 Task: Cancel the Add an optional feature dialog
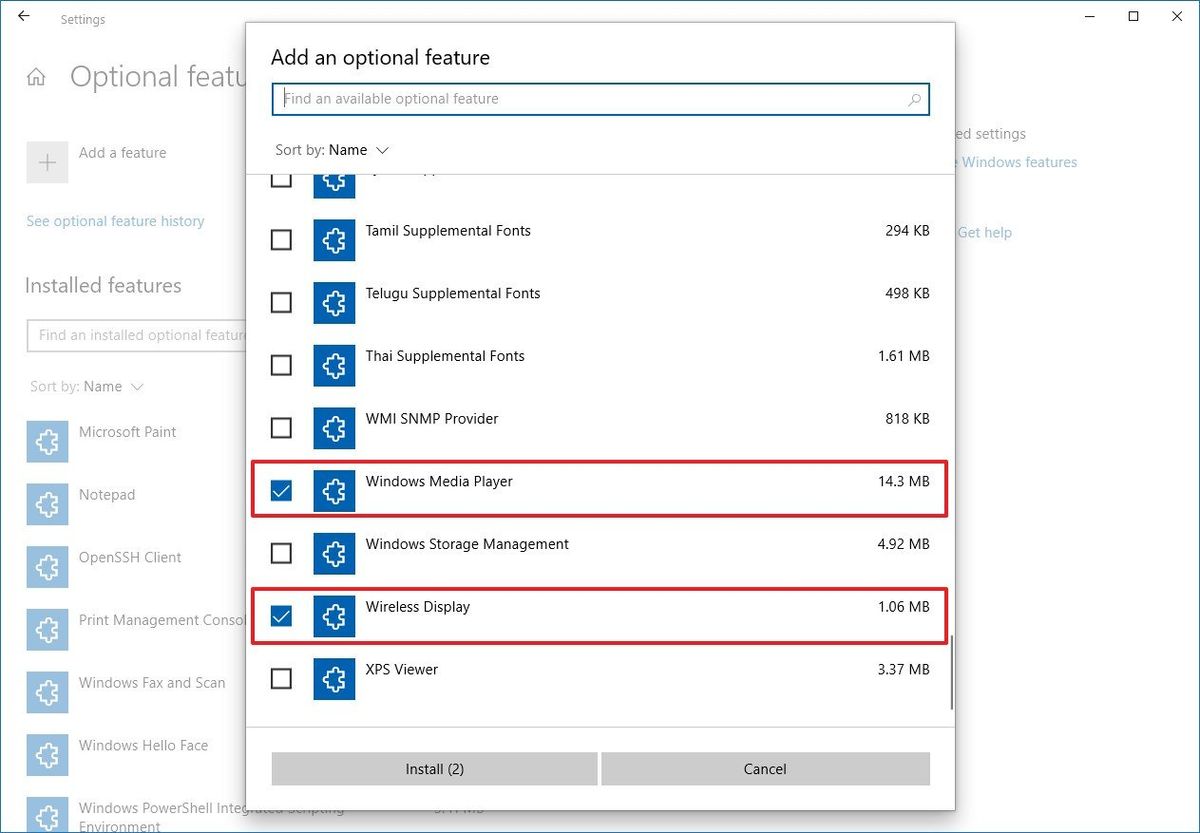765,769
